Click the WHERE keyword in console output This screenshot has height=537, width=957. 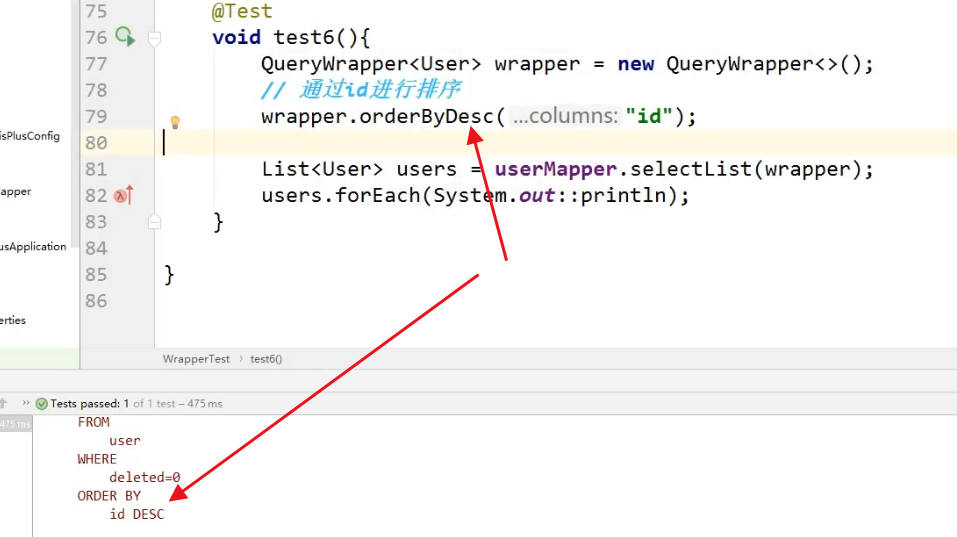pos(96,459)
